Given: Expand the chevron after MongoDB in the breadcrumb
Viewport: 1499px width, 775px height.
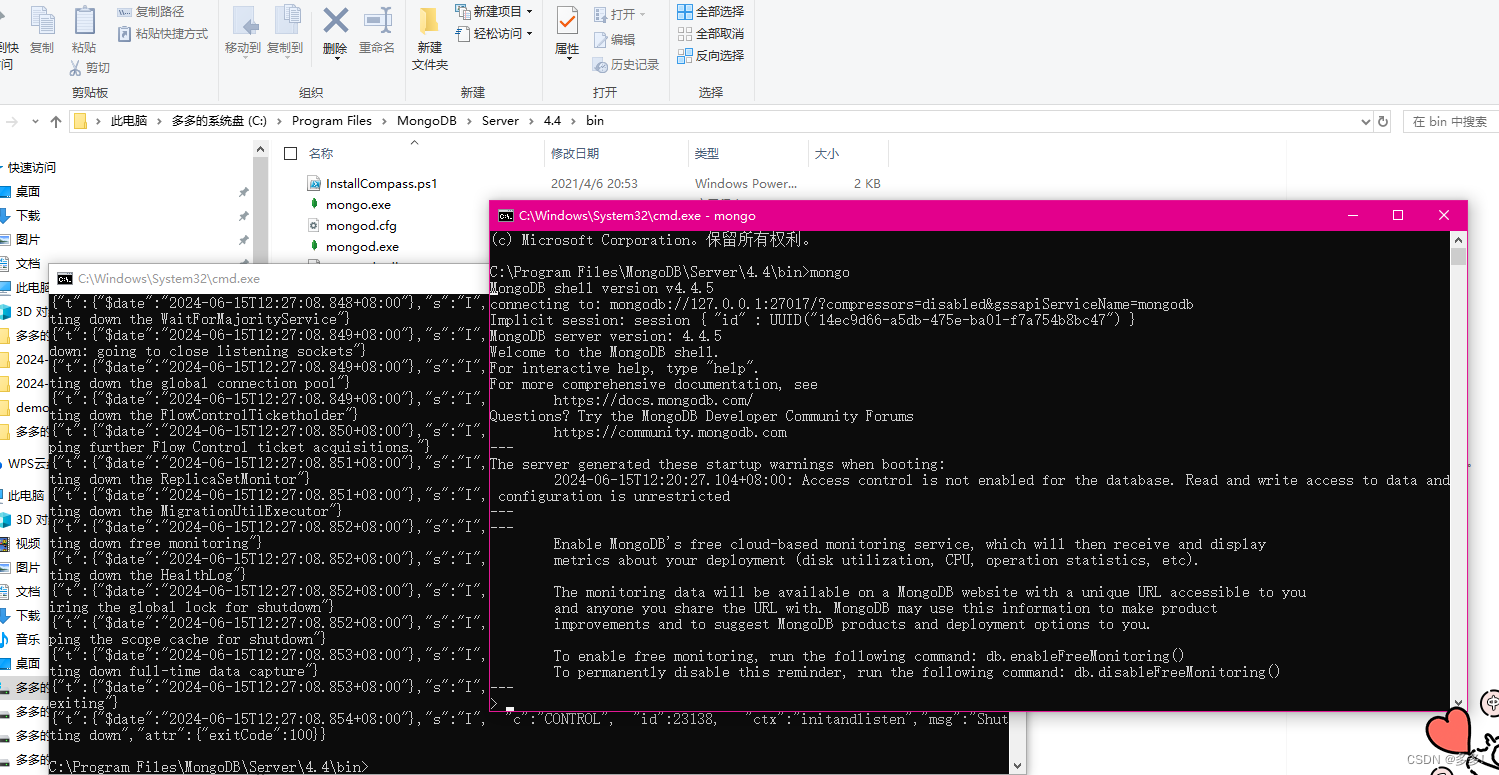Looking at the screenshot, I should [469, 121].
